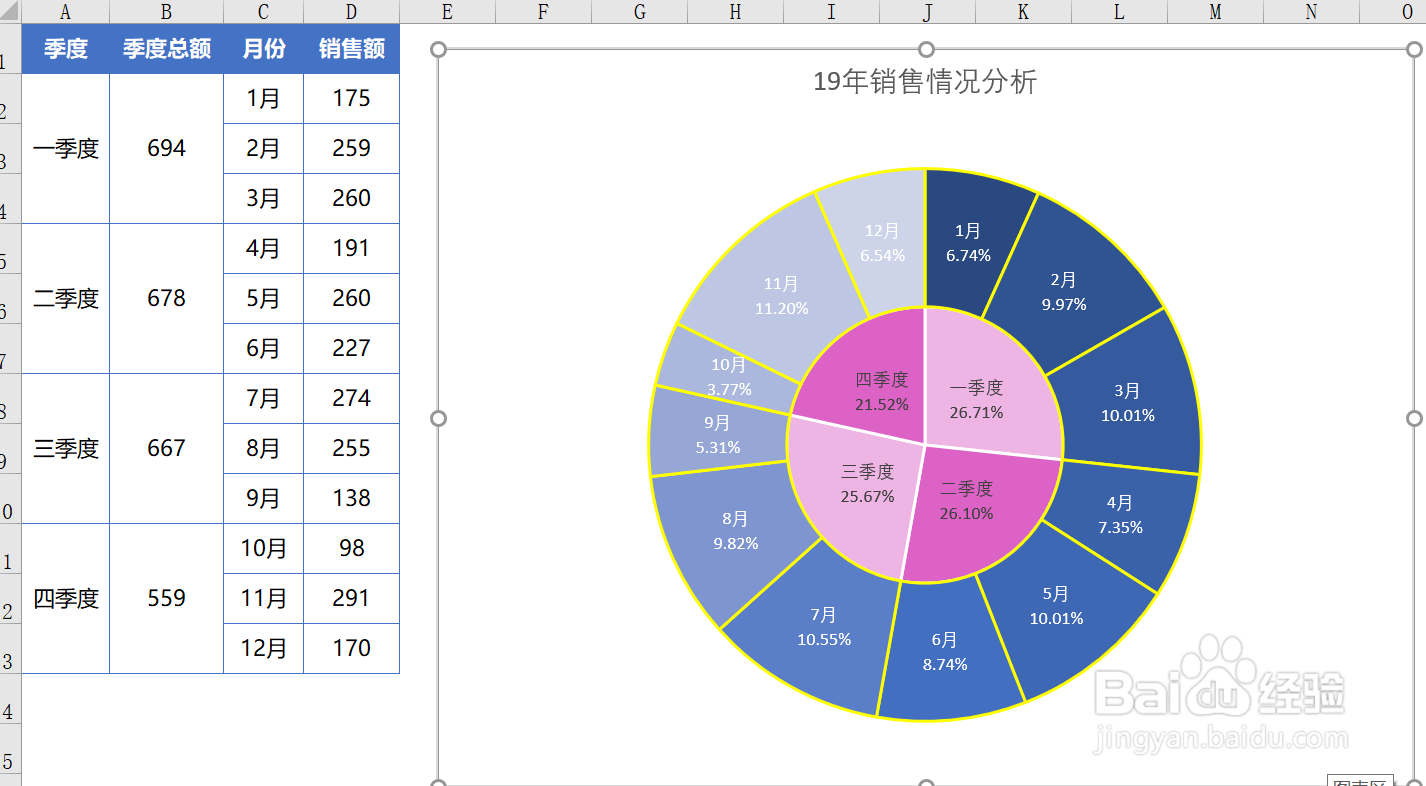Select sales value cell 175

point(352,99)
